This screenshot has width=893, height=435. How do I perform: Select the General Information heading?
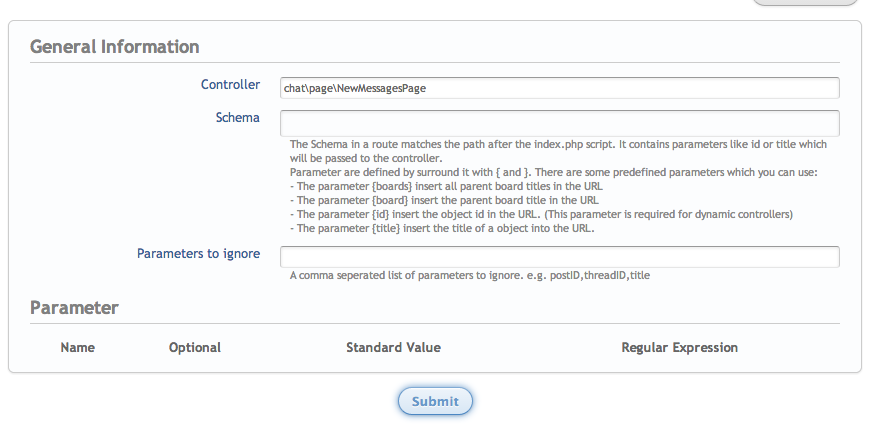(115, 47)
